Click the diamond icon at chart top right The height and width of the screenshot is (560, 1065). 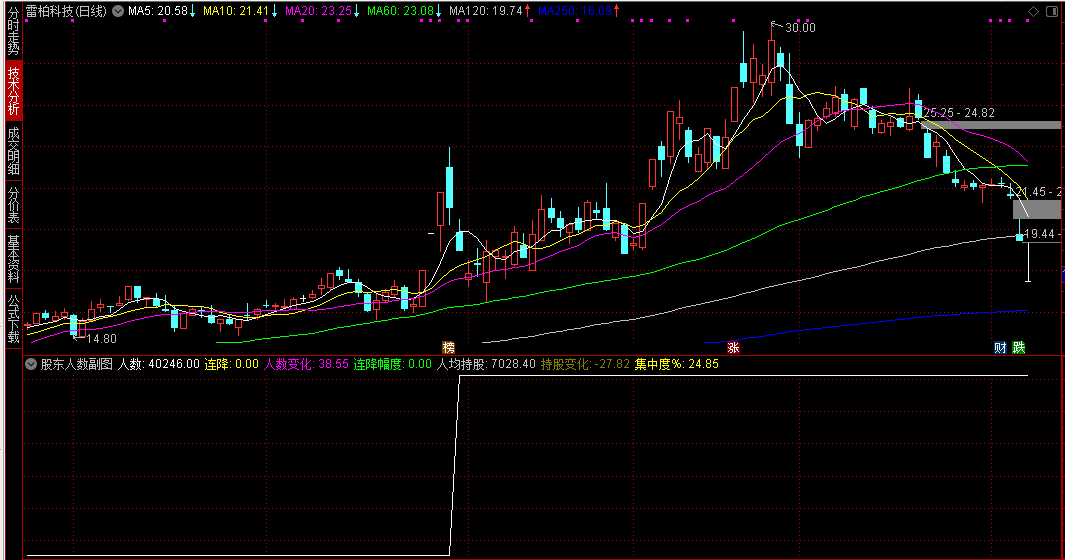point(1033,11)
